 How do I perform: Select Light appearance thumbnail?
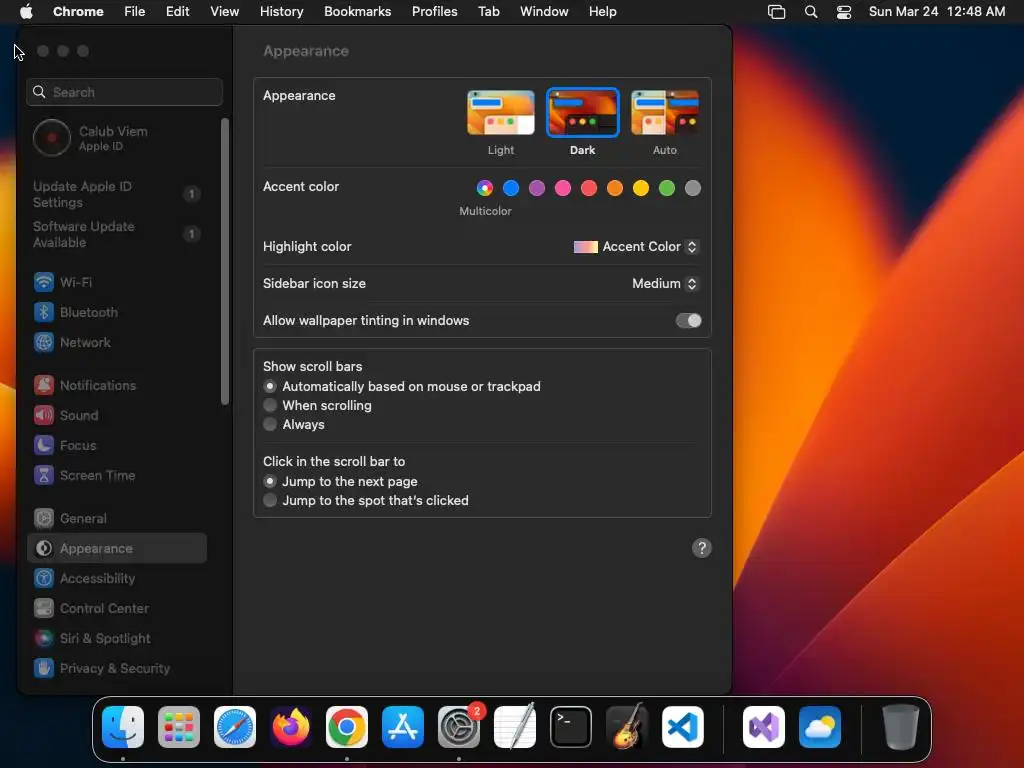click(501, 112)
